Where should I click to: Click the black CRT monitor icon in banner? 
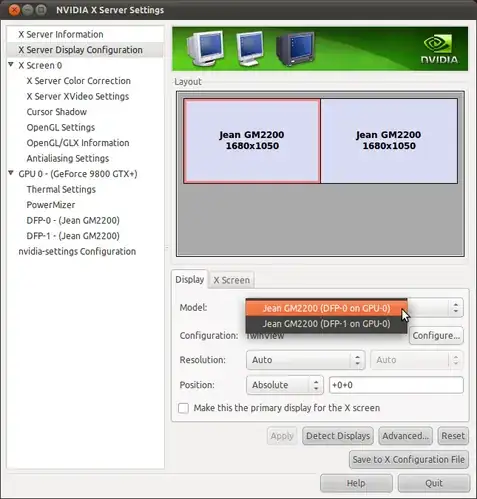[295, 49]
